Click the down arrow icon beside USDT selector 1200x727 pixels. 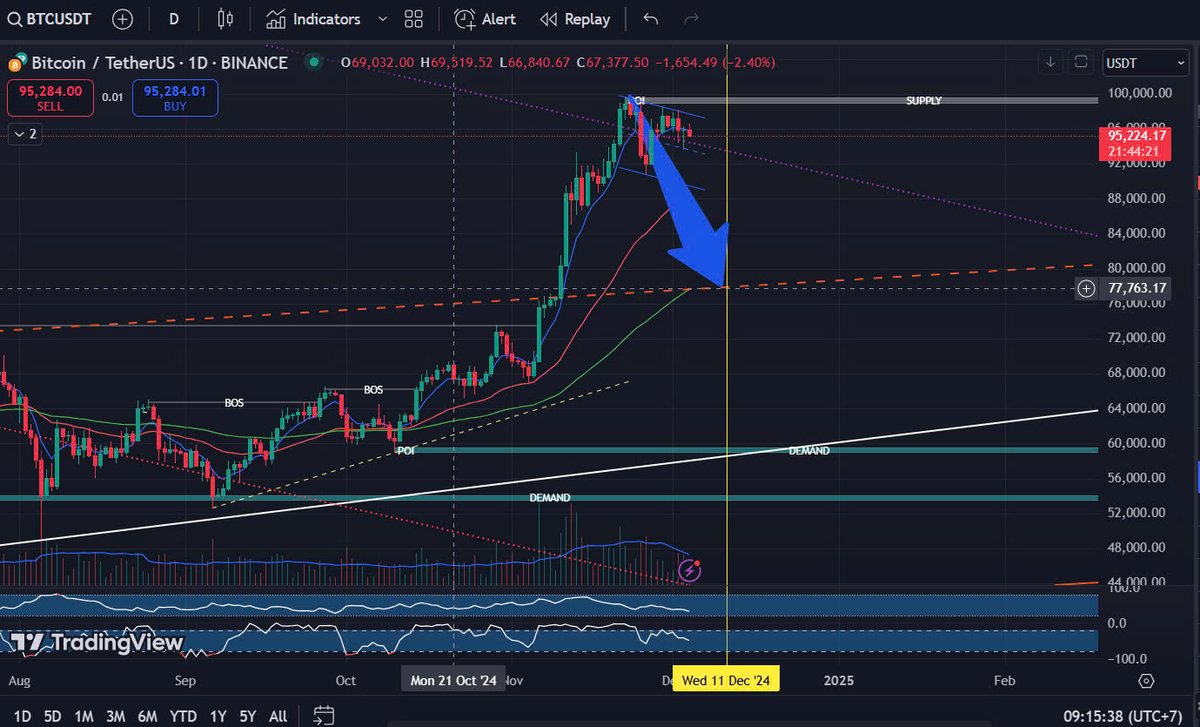[x=1051, y=62]
